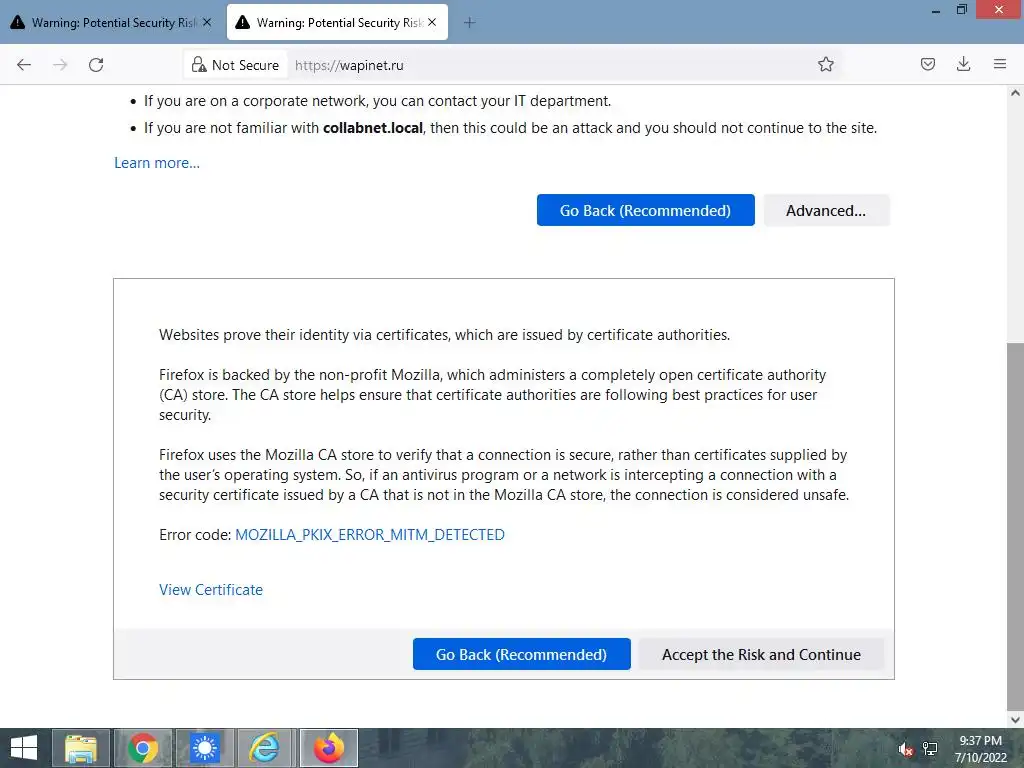
Task: Open the blue sun app in taskbar
Action: (204, 748)
